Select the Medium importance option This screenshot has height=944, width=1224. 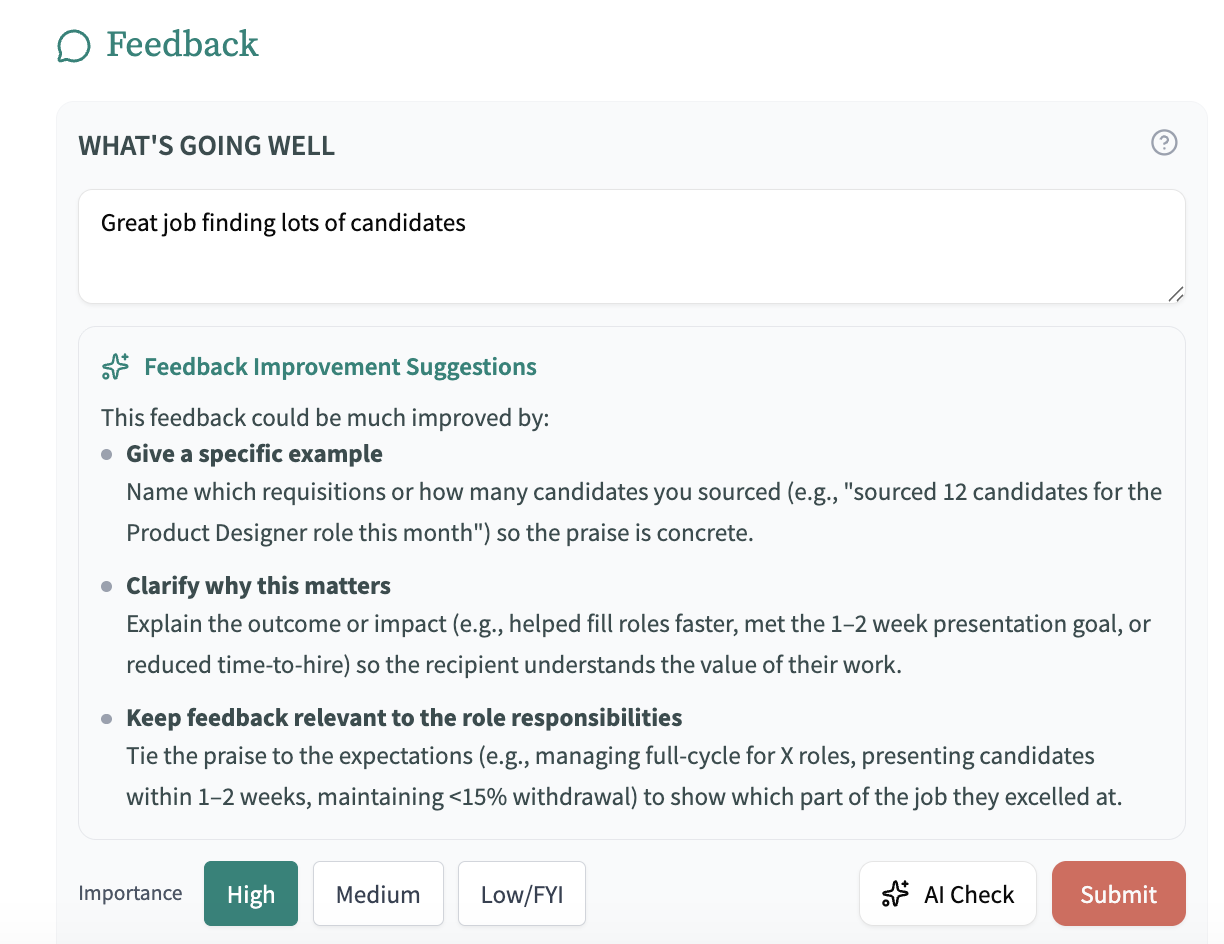point(378,894)
